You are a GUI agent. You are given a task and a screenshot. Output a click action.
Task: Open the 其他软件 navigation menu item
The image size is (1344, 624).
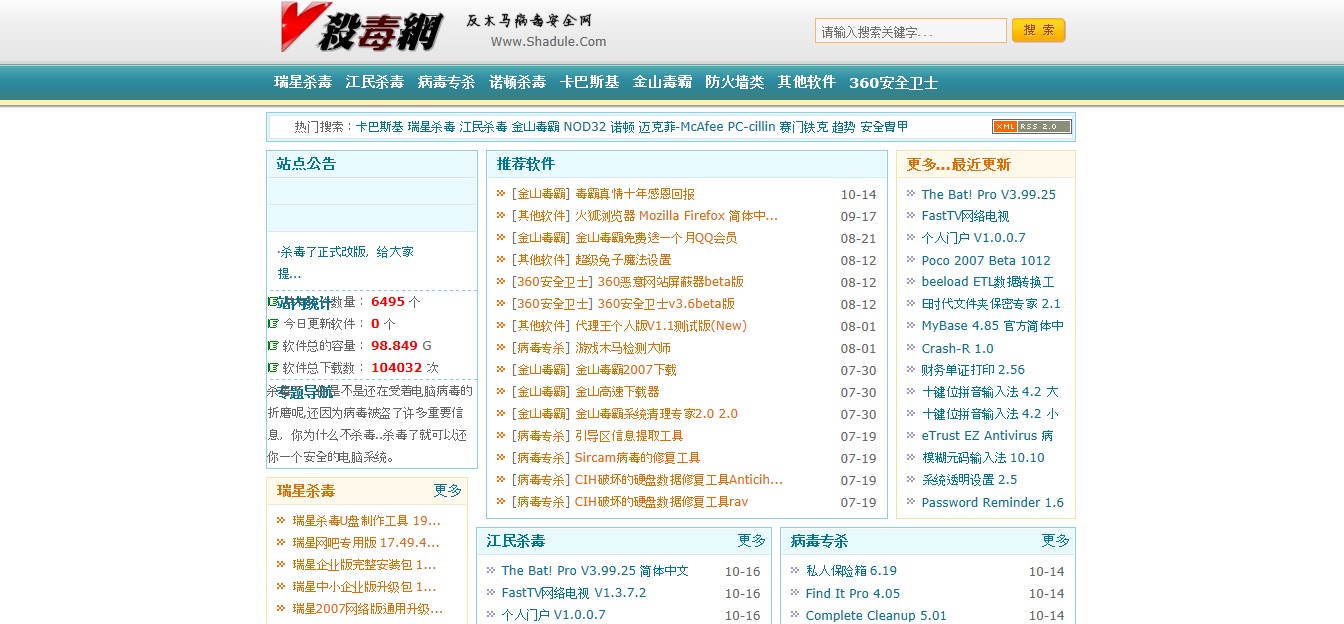(806, 82)
